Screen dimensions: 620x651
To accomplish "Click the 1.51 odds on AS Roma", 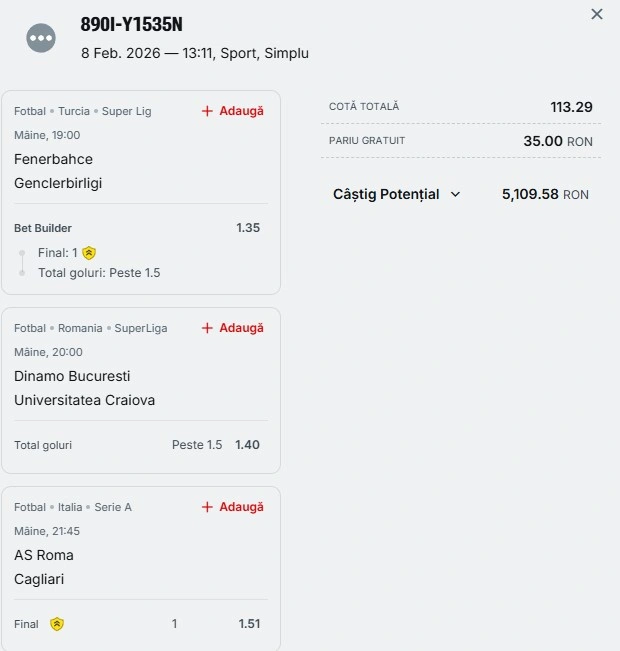I will point(249,624).
